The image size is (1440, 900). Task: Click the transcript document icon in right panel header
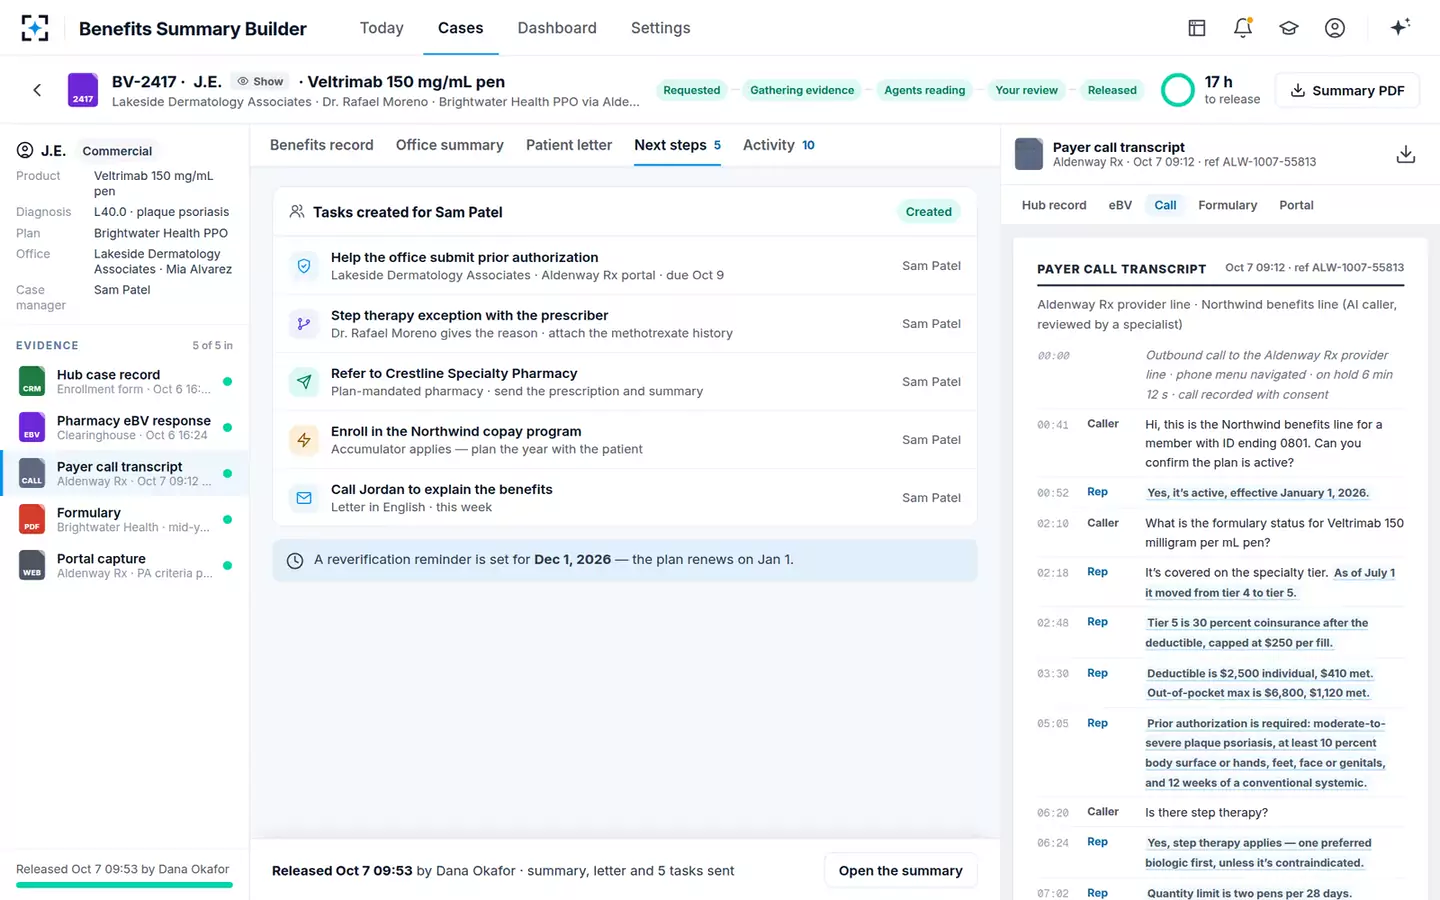point(1029,154)
